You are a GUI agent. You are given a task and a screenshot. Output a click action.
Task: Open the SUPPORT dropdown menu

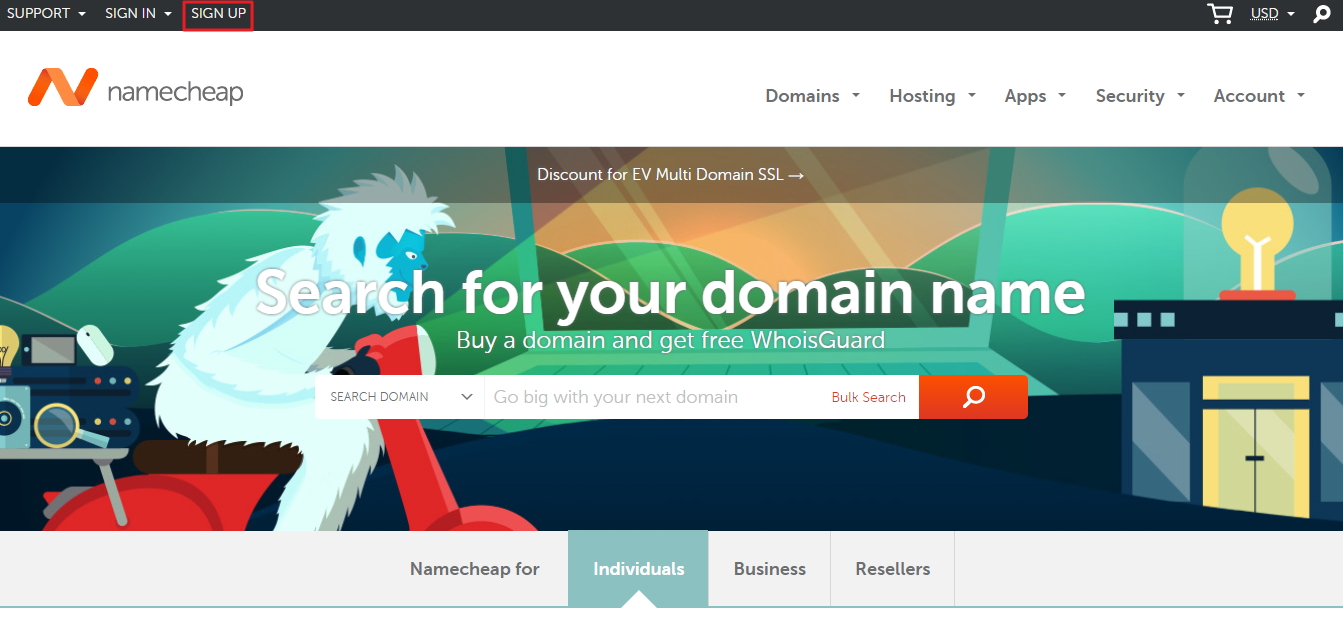click(46, 14)
